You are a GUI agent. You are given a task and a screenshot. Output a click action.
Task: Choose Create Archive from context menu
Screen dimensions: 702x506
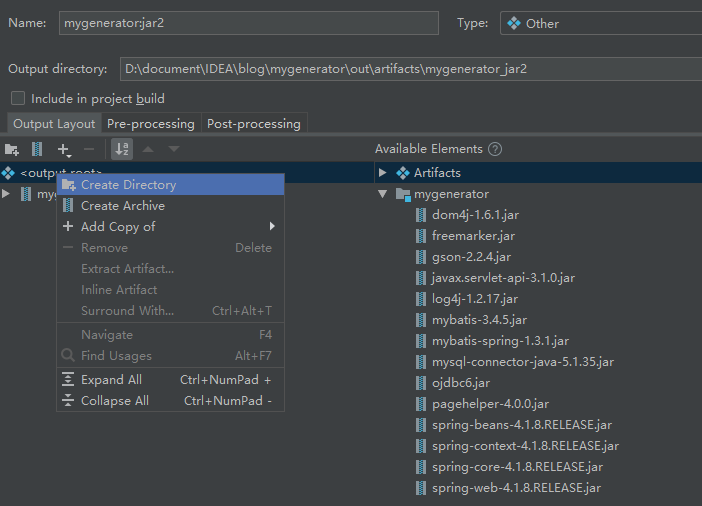pos(122,206)
